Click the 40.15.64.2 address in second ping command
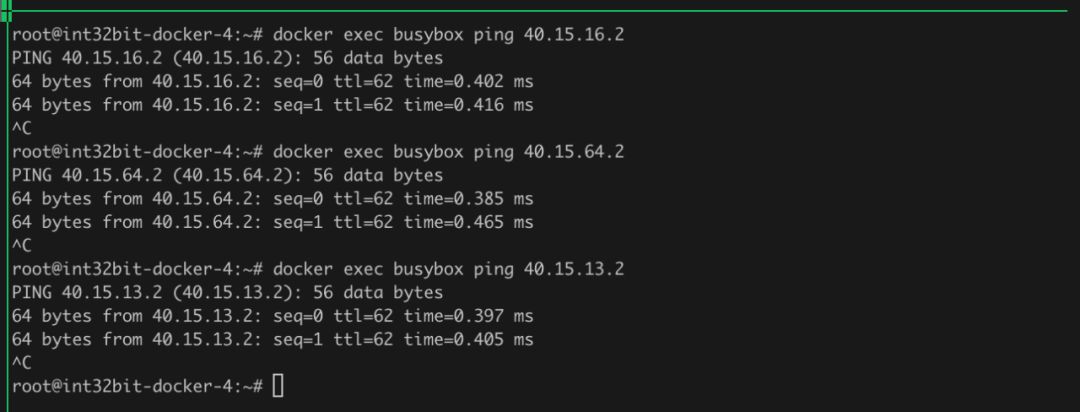 click(574, 152)
